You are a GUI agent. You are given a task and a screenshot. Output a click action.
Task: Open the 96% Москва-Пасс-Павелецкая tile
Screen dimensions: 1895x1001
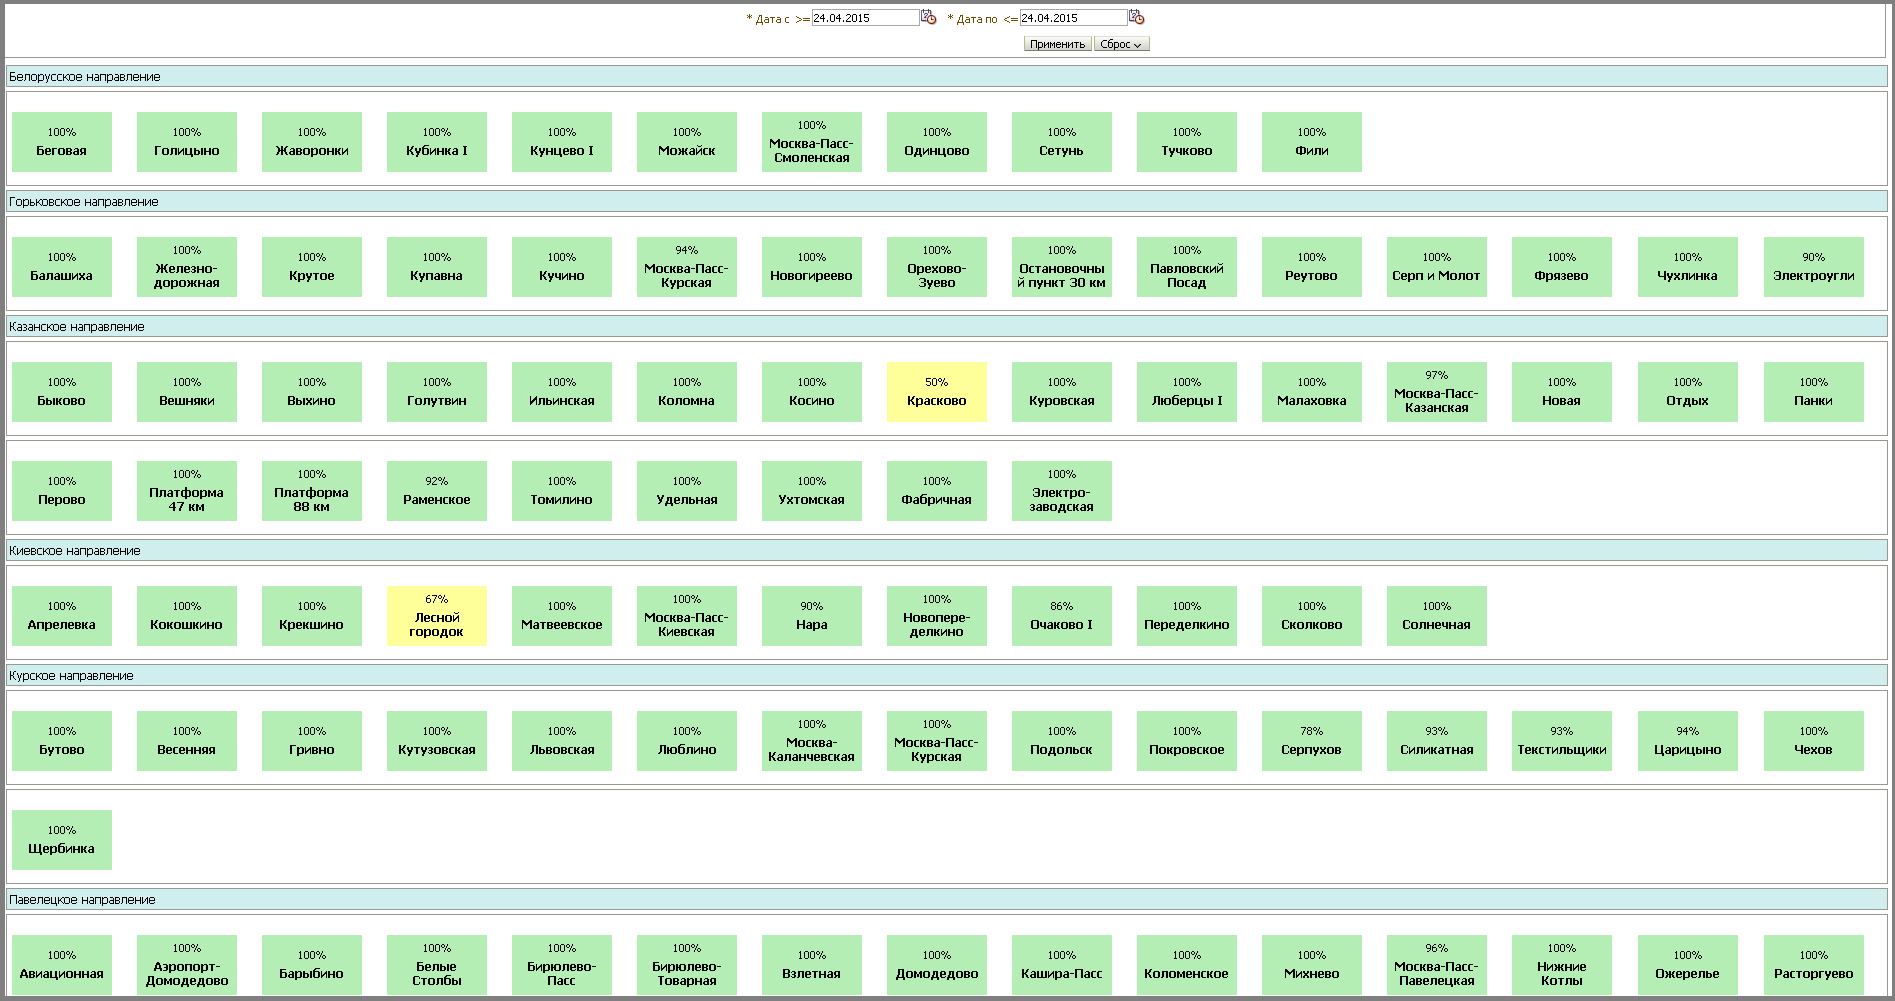[1437, 965]
